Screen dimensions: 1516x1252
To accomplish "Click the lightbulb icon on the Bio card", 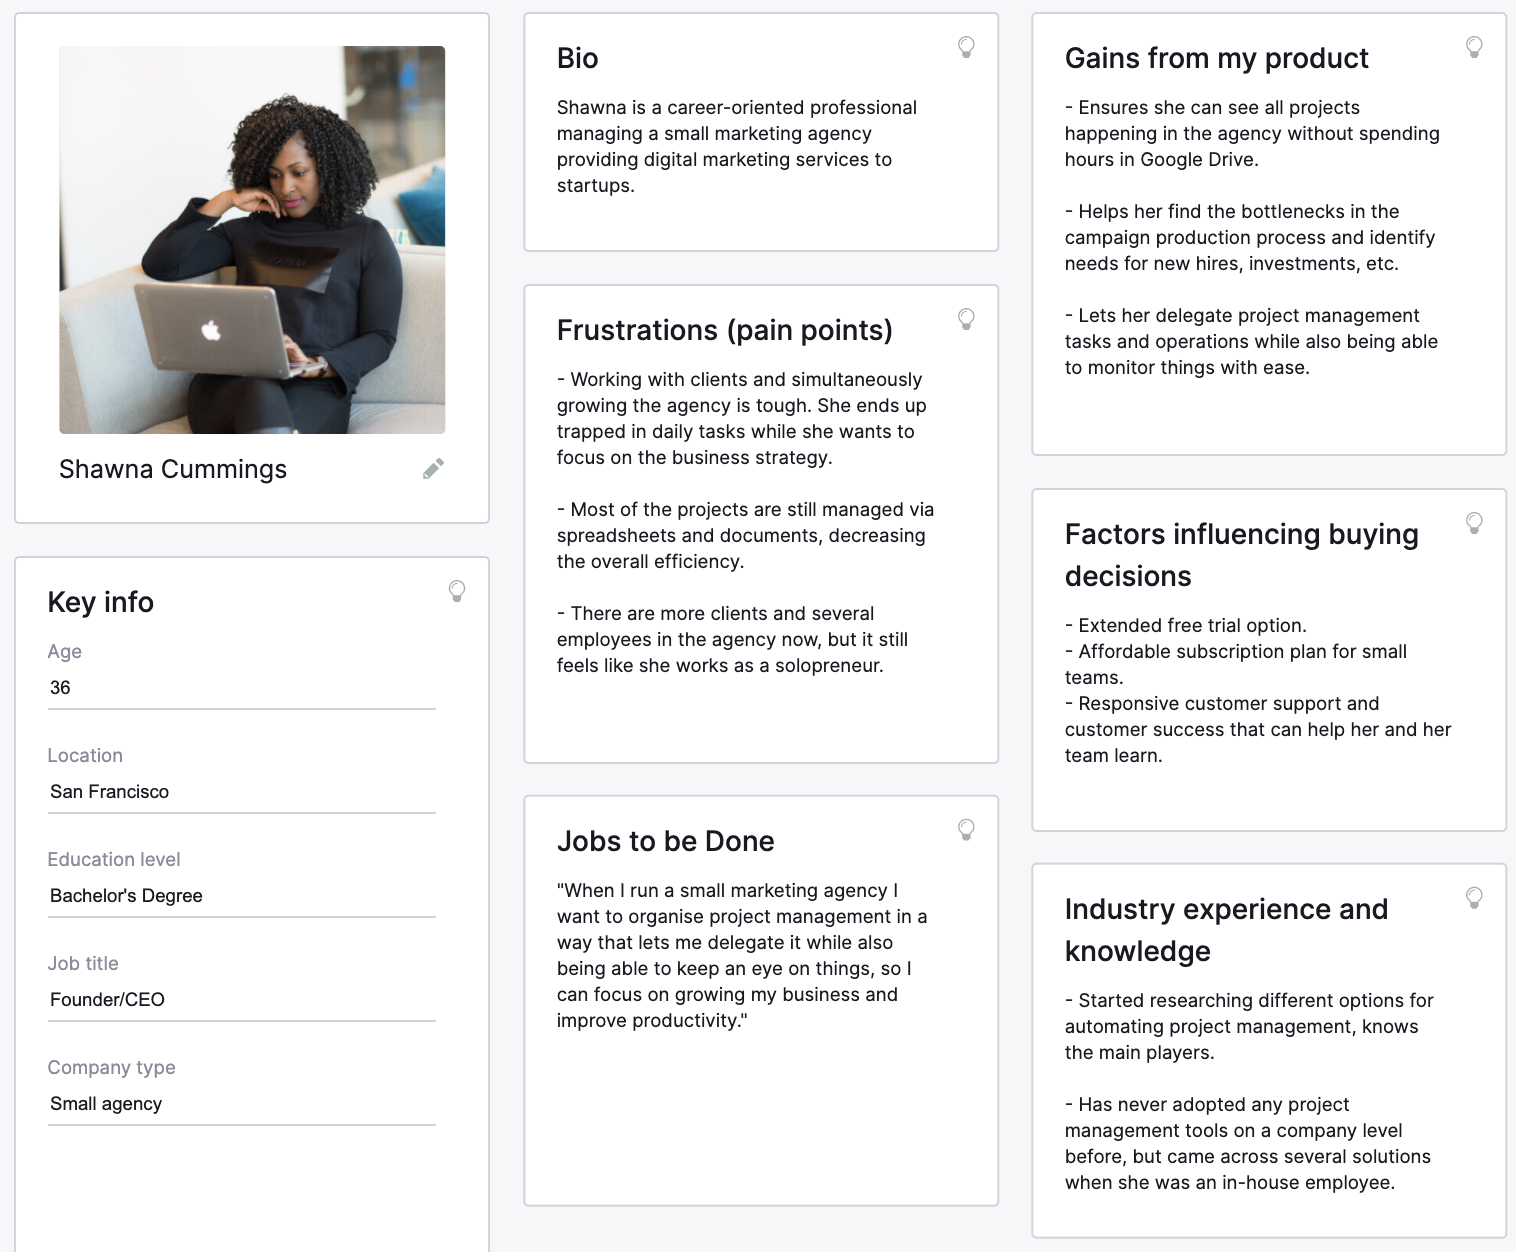I will click(x=966, y=47).
